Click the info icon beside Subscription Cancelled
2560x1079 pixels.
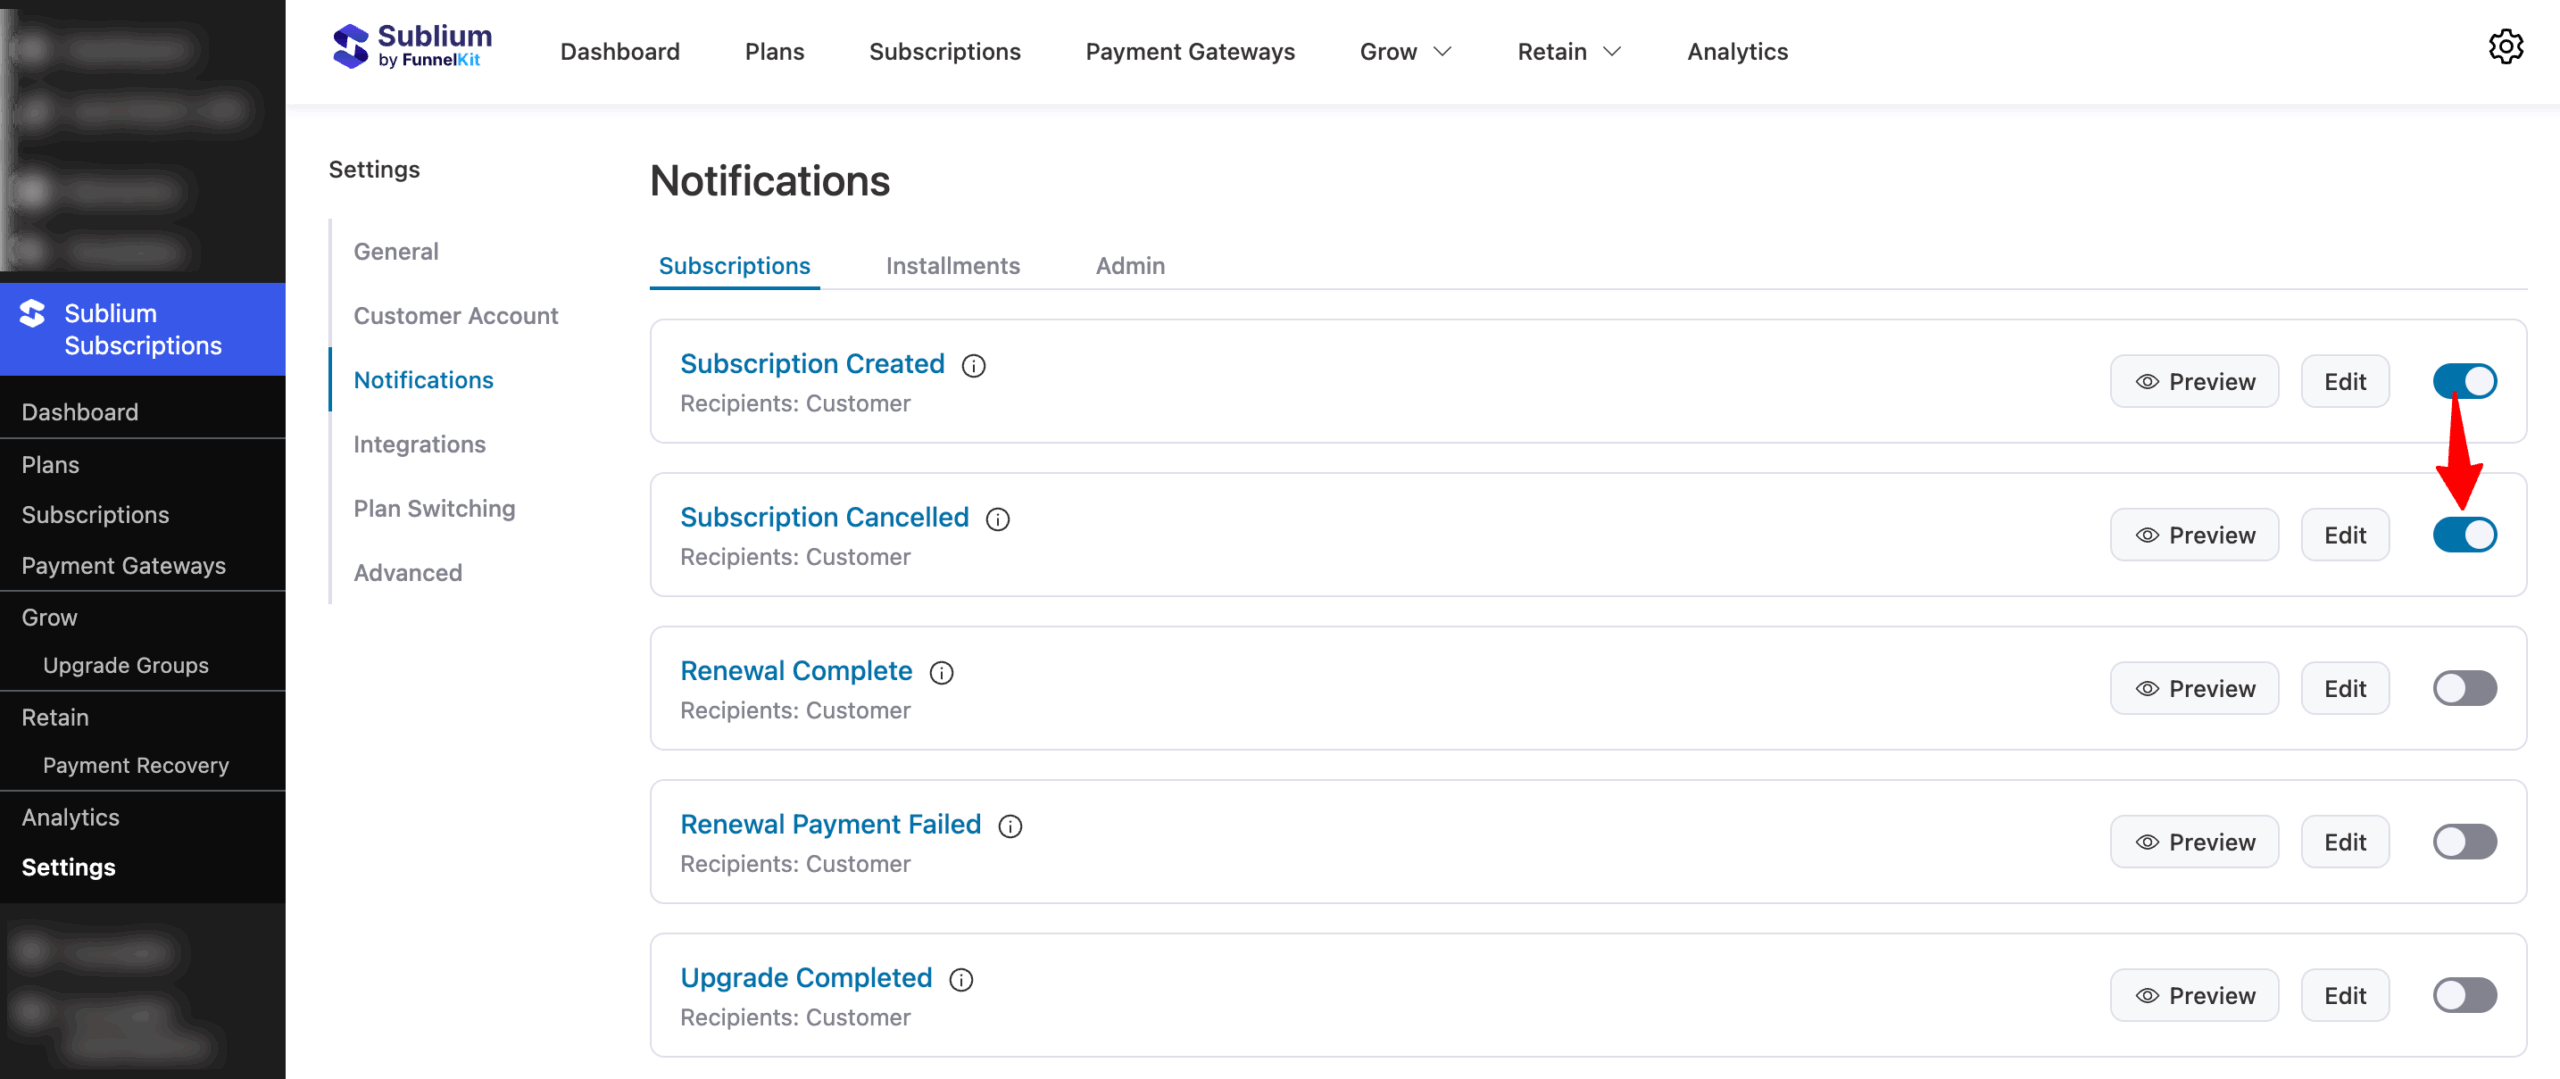(x=999, y=519)
